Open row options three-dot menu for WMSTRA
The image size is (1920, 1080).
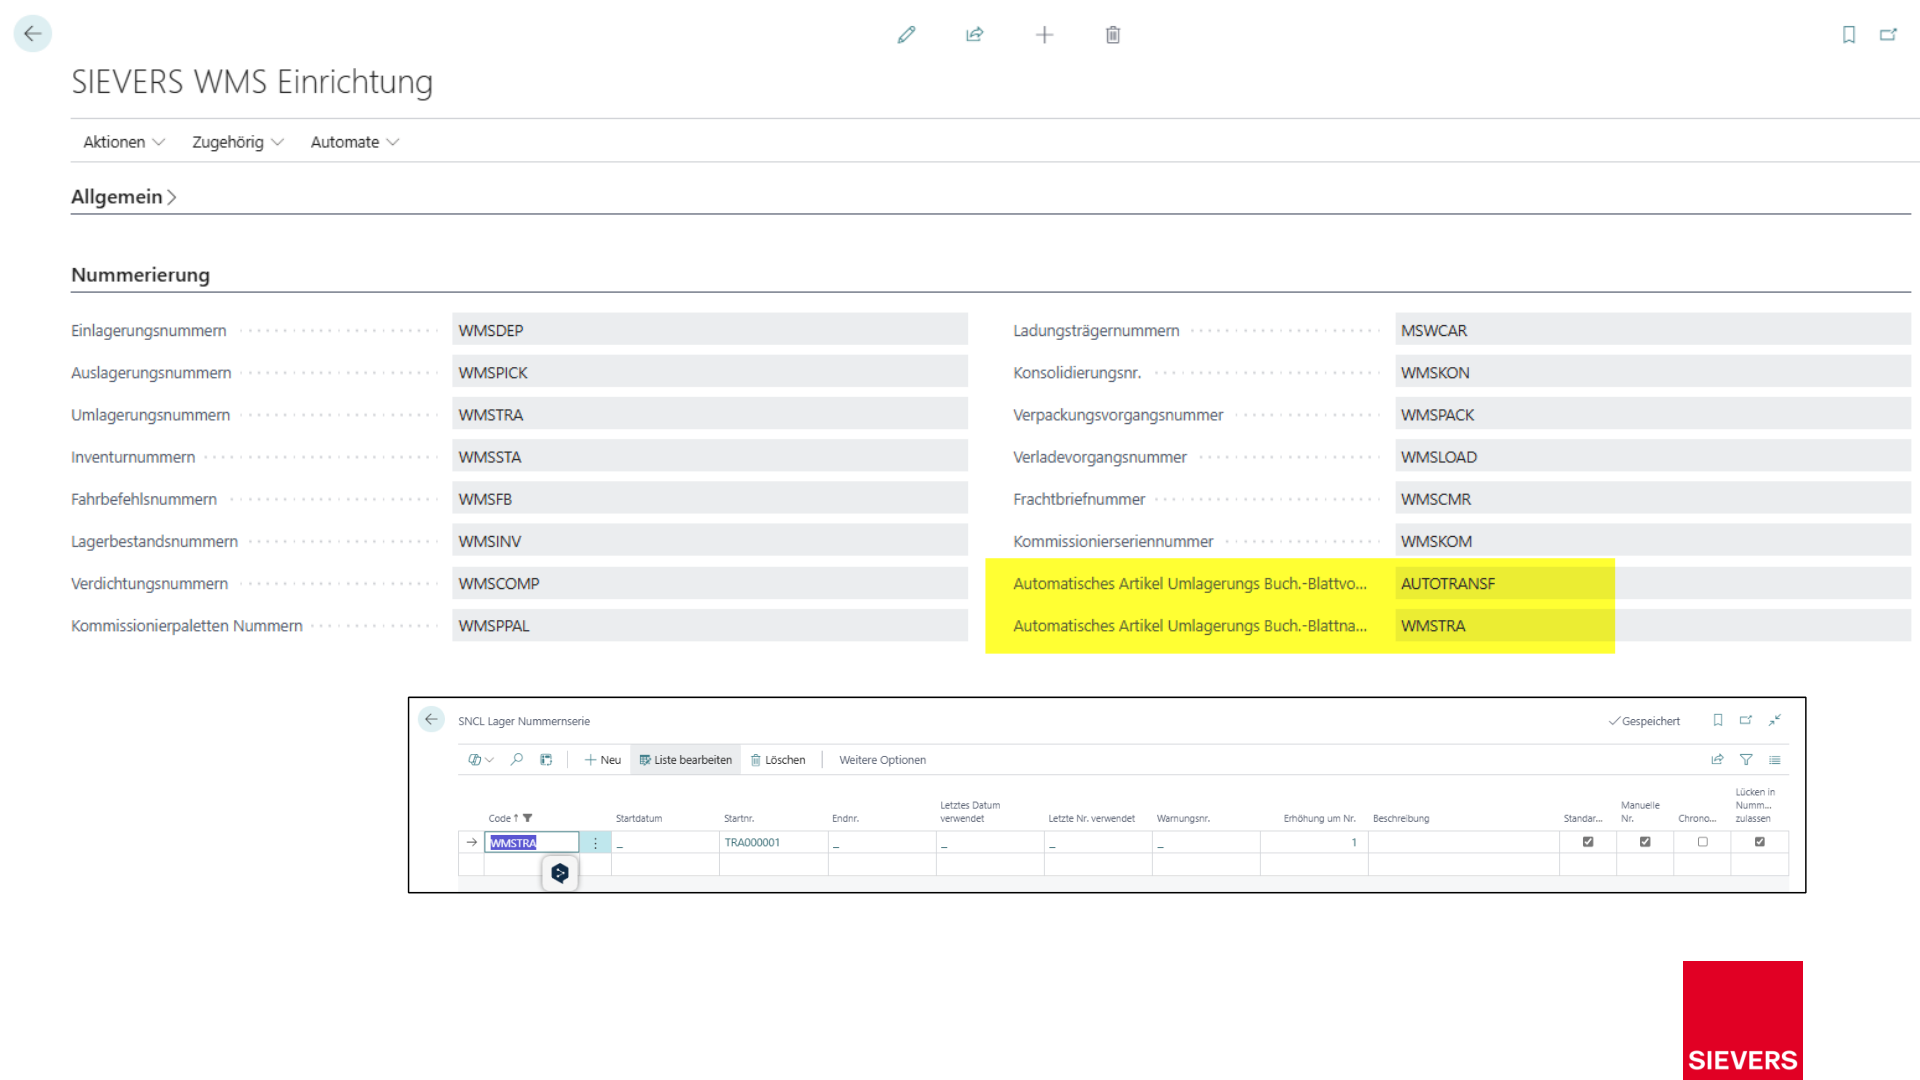595,843
